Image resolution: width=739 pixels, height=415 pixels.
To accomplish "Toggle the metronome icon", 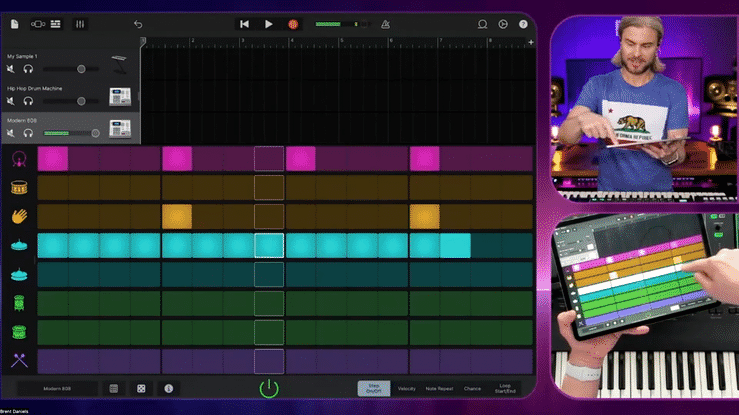I will tap(385, 24).
